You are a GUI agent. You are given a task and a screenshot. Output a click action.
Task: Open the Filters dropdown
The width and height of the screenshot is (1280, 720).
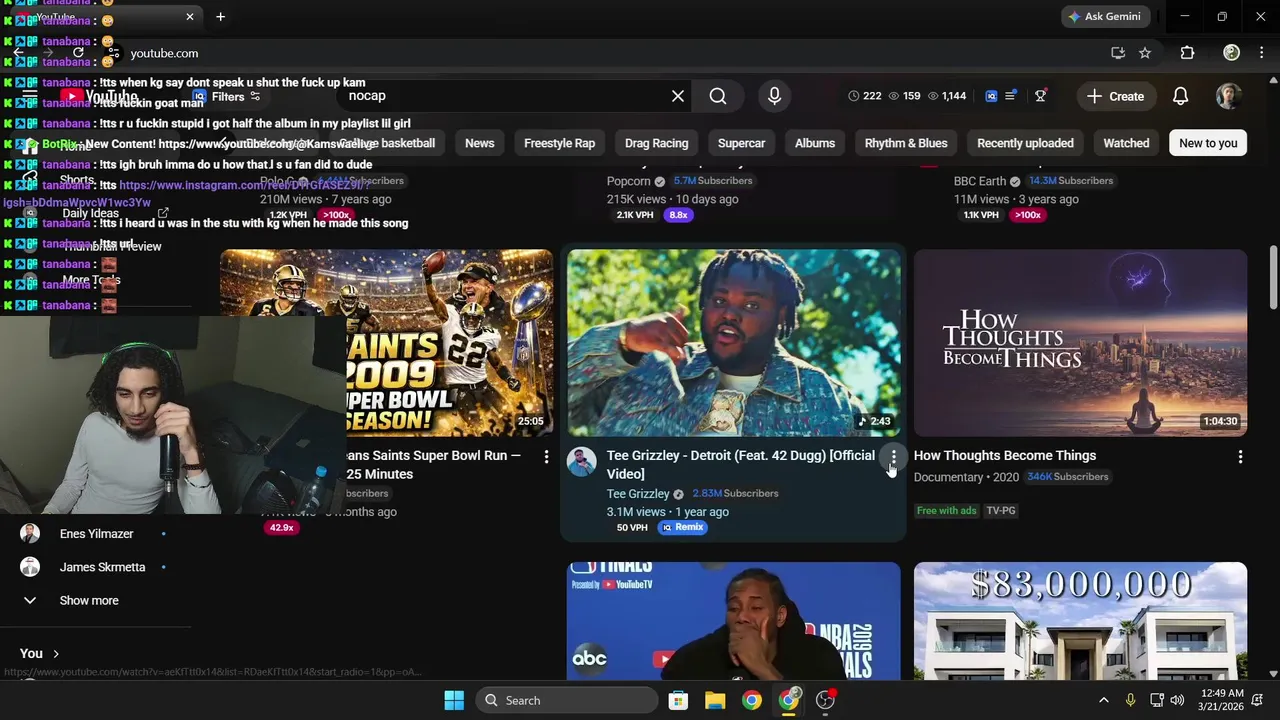[237, 97]
